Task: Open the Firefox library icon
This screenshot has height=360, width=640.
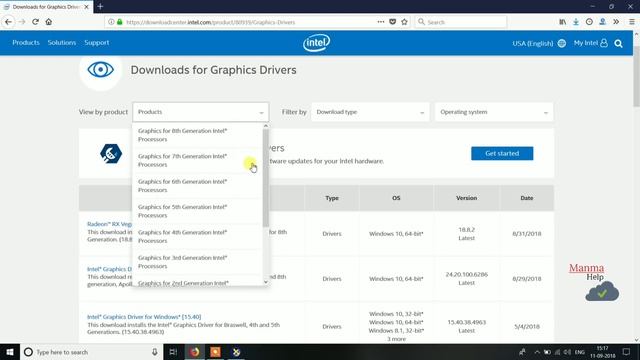Action: (x=562, y=22)
